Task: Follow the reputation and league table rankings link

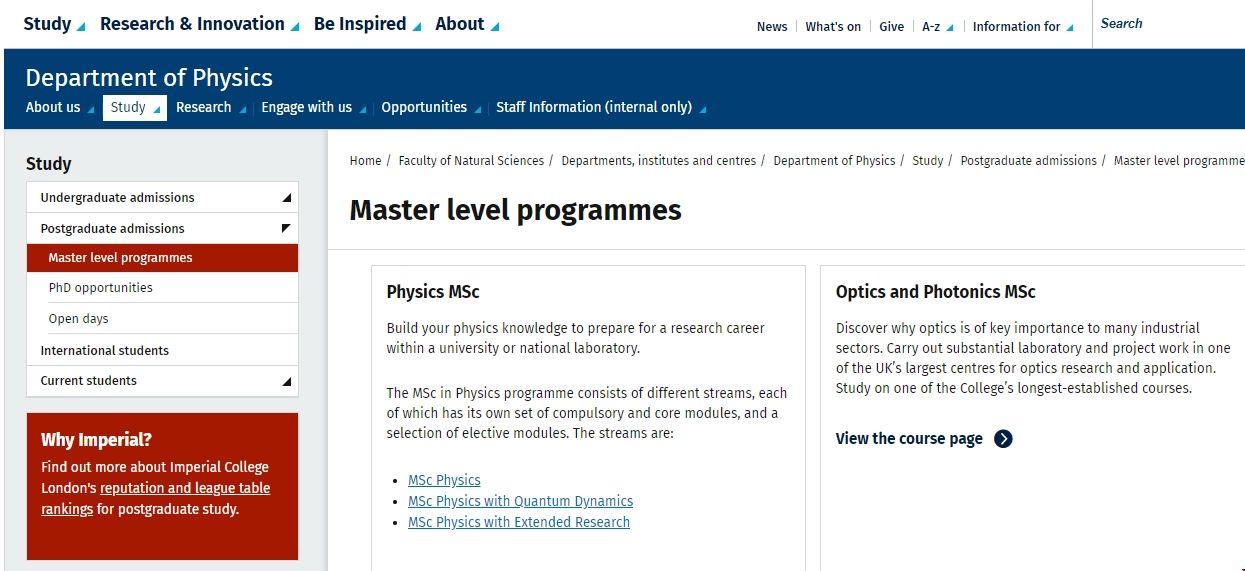Action: (x=185, y=489)
